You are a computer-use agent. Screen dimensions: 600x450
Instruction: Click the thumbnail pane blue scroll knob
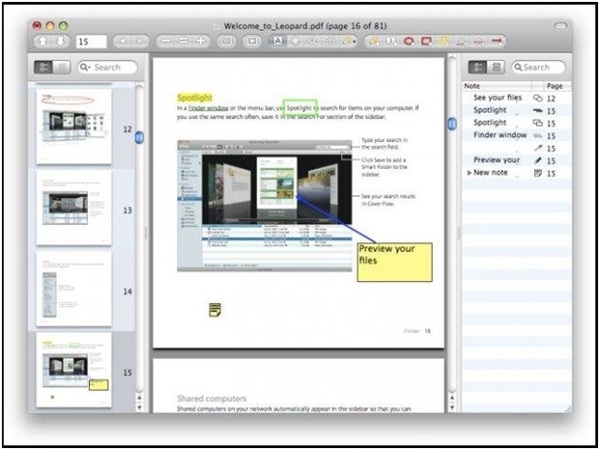click(x=139, y=137)
